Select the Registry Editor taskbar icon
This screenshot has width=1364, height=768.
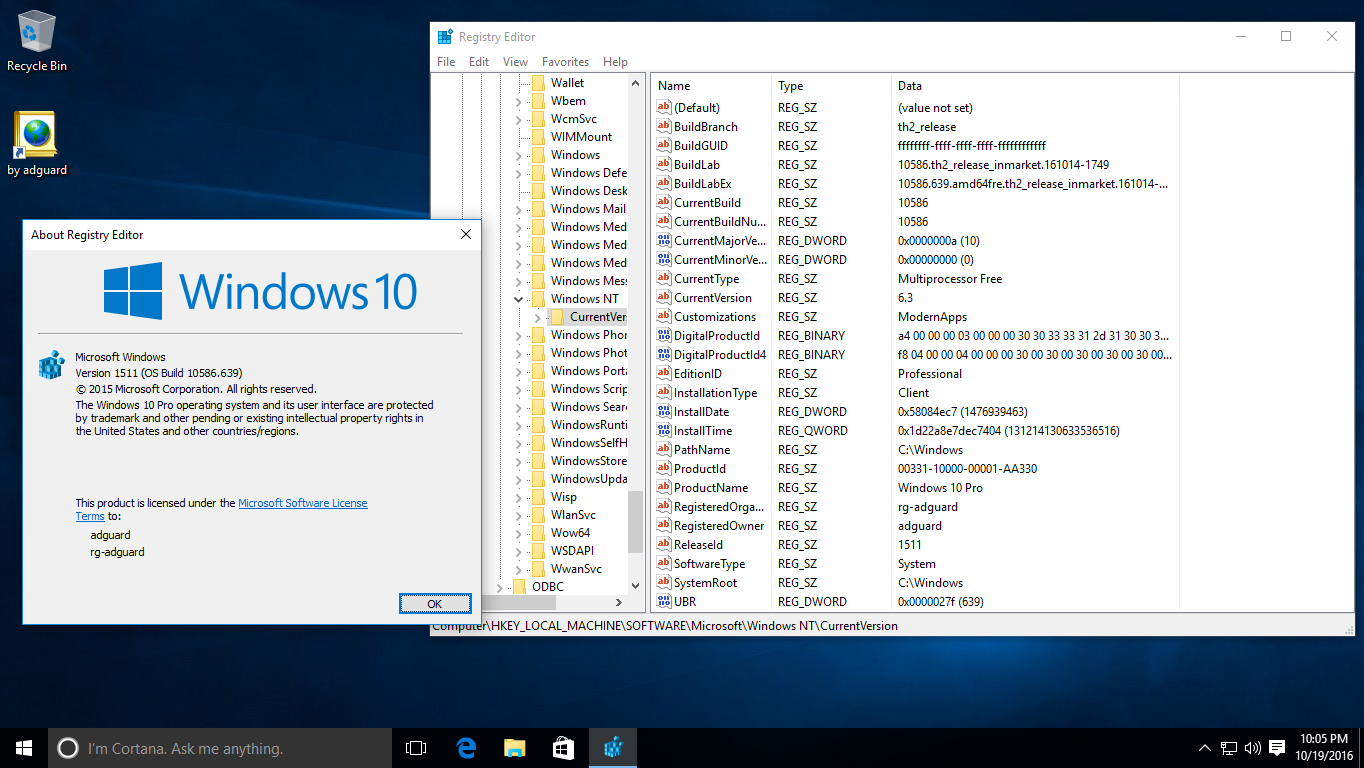tap(612, 748)
